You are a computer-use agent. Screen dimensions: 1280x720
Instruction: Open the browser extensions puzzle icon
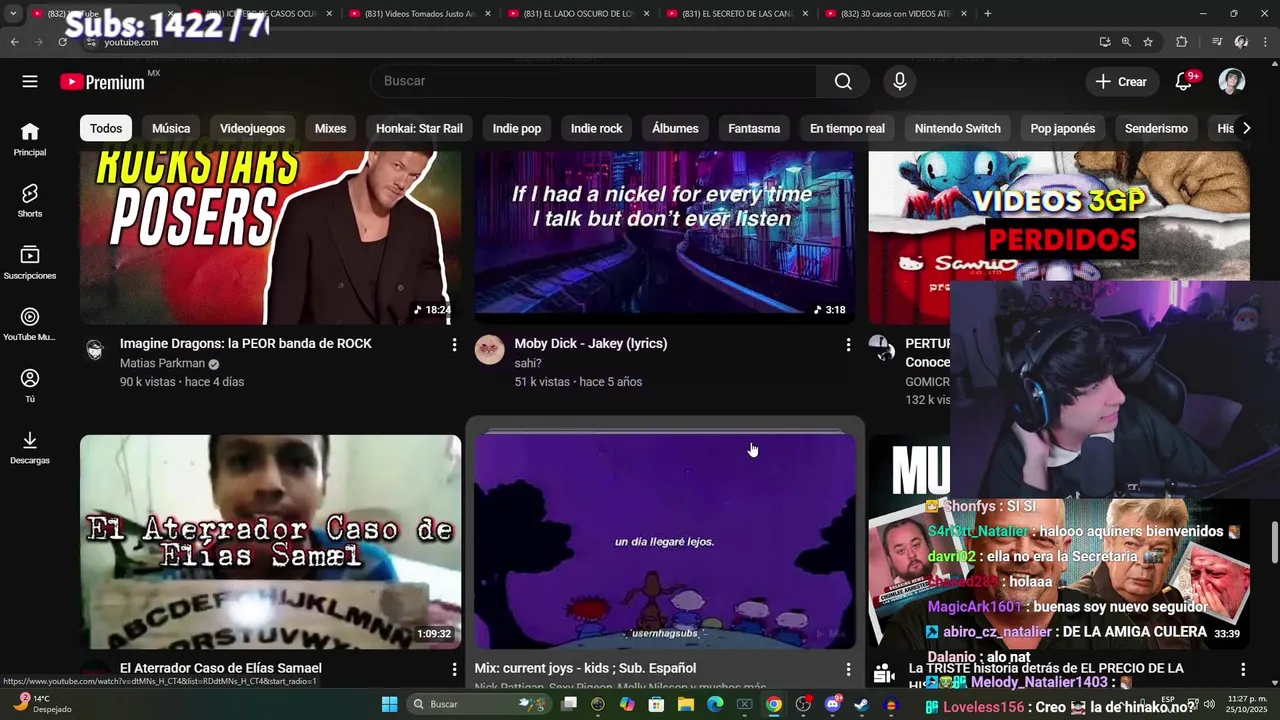tap(1181, 42)
